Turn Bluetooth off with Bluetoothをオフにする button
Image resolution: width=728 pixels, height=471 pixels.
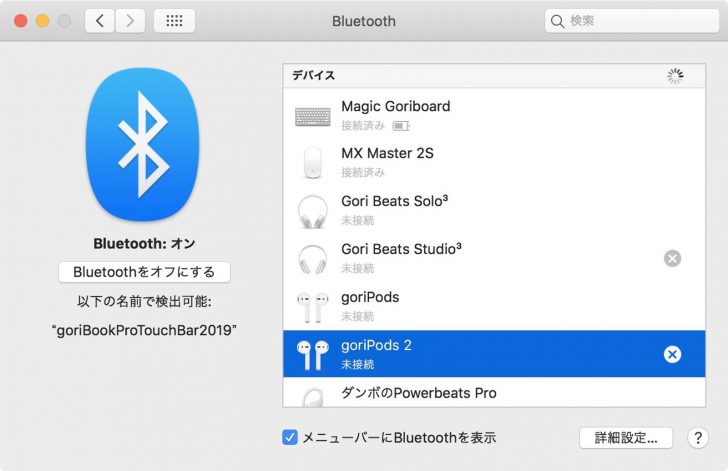pyautogui.click(x=144, y=272)
